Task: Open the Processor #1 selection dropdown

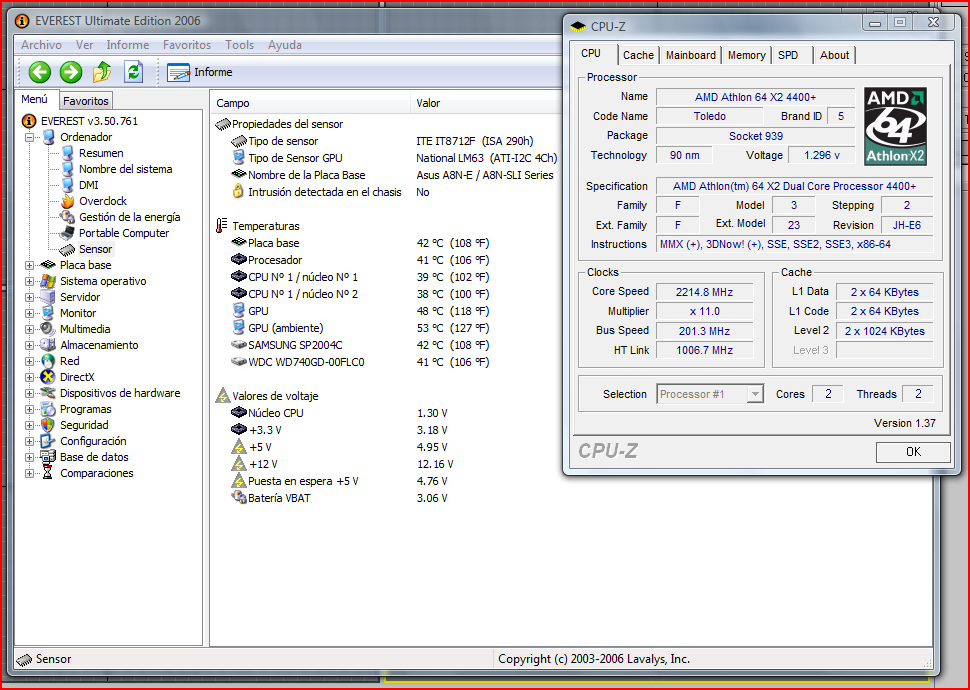Action: click(x=710, y=394)
